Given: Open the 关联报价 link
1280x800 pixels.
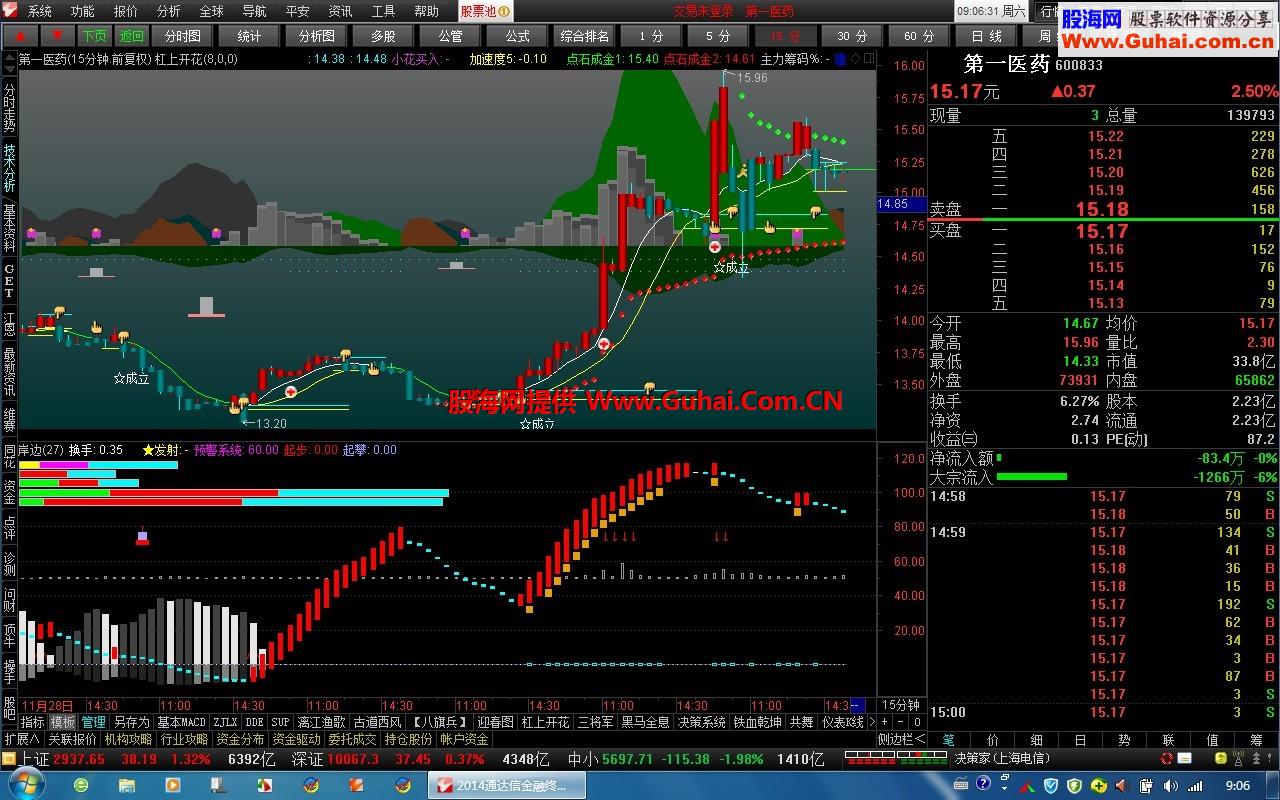Looking at the screenshot, I should pyautogui.click(x=72, y=740).
